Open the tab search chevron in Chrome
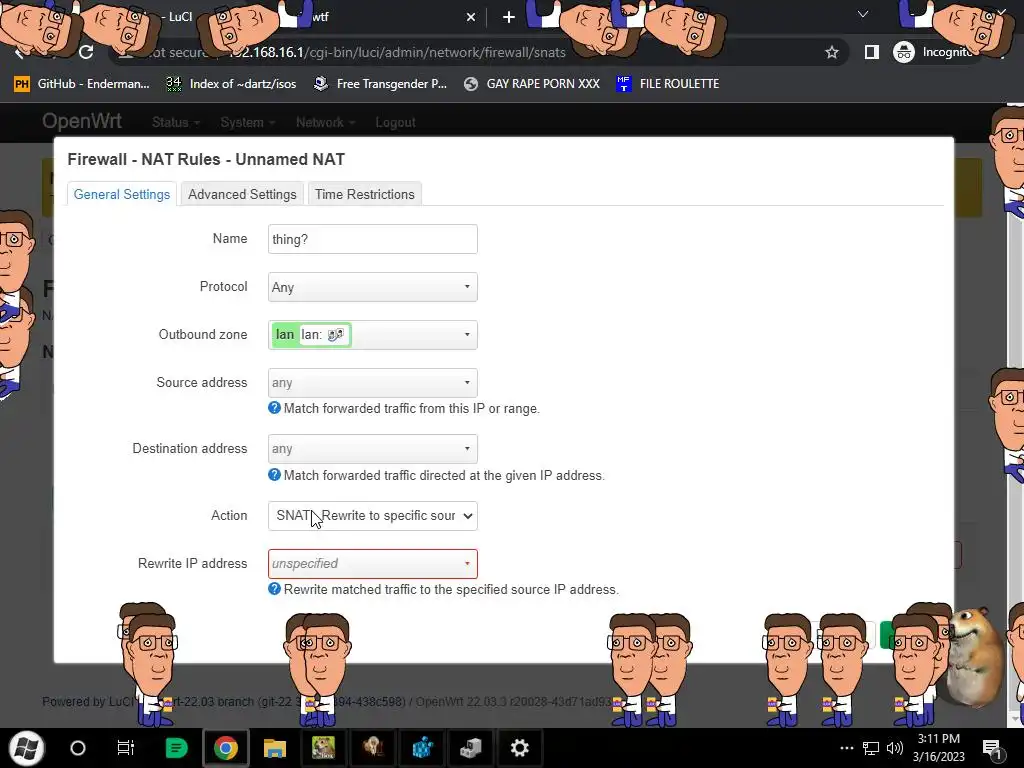 pos(863,14)
